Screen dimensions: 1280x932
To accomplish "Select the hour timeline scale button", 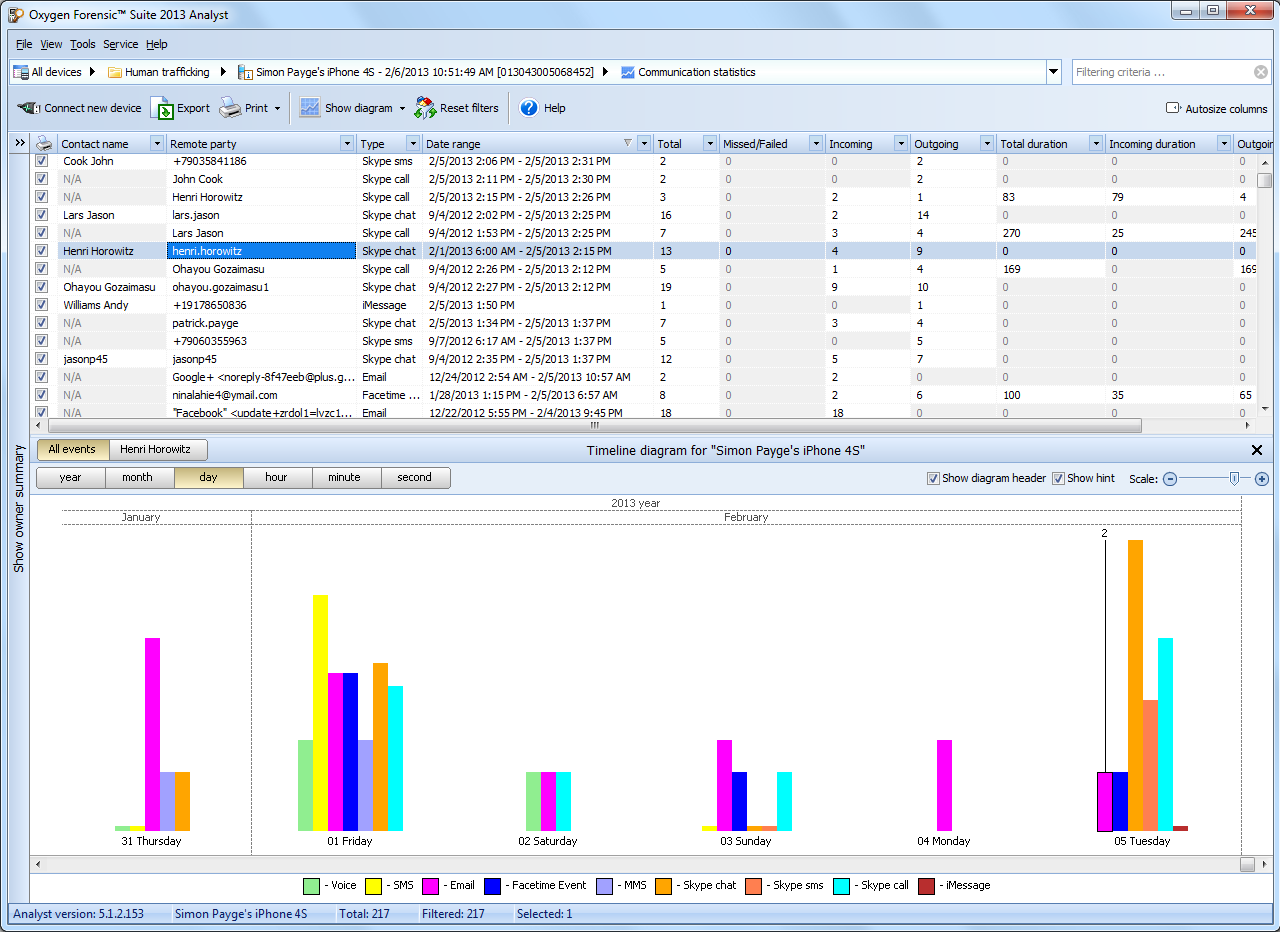I will click(276, 477).
